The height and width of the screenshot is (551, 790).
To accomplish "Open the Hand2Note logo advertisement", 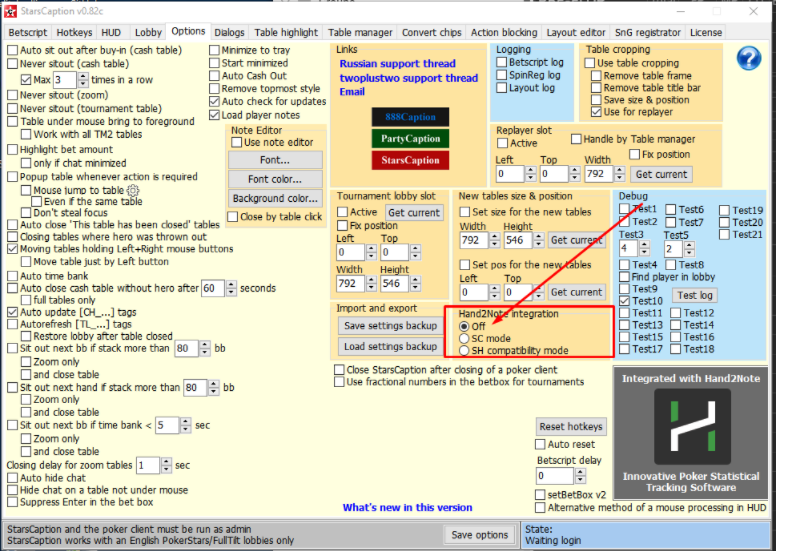I will coord(691,433).
